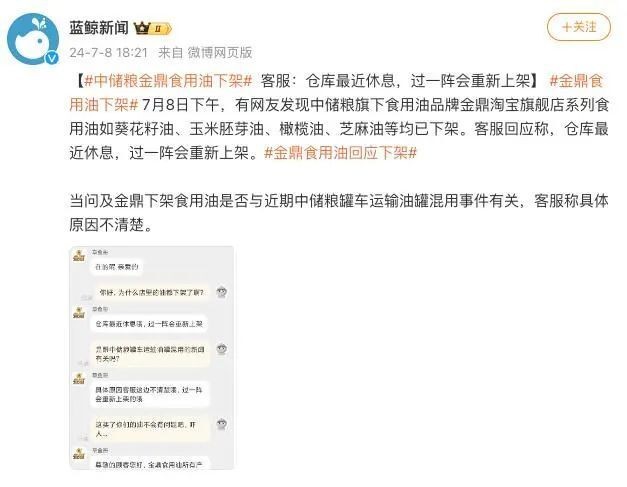
Task: Click the customer avatar beside the first question
Action: tap(222, 292)
